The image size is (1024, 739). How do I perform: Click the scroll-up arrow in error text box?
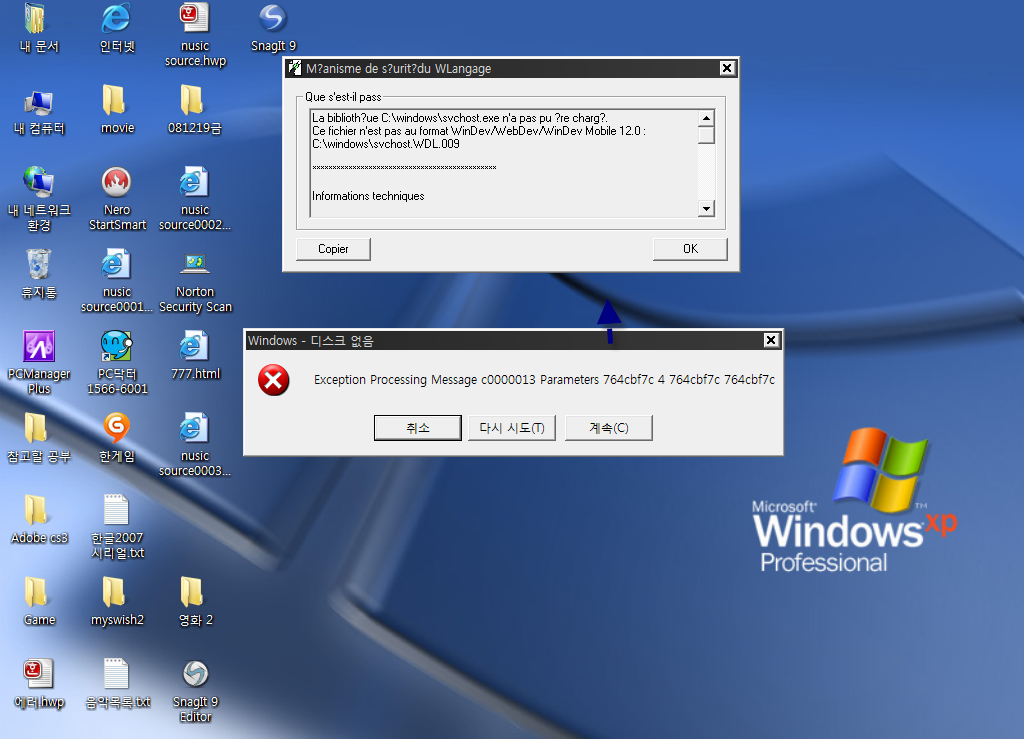point(706,118)
